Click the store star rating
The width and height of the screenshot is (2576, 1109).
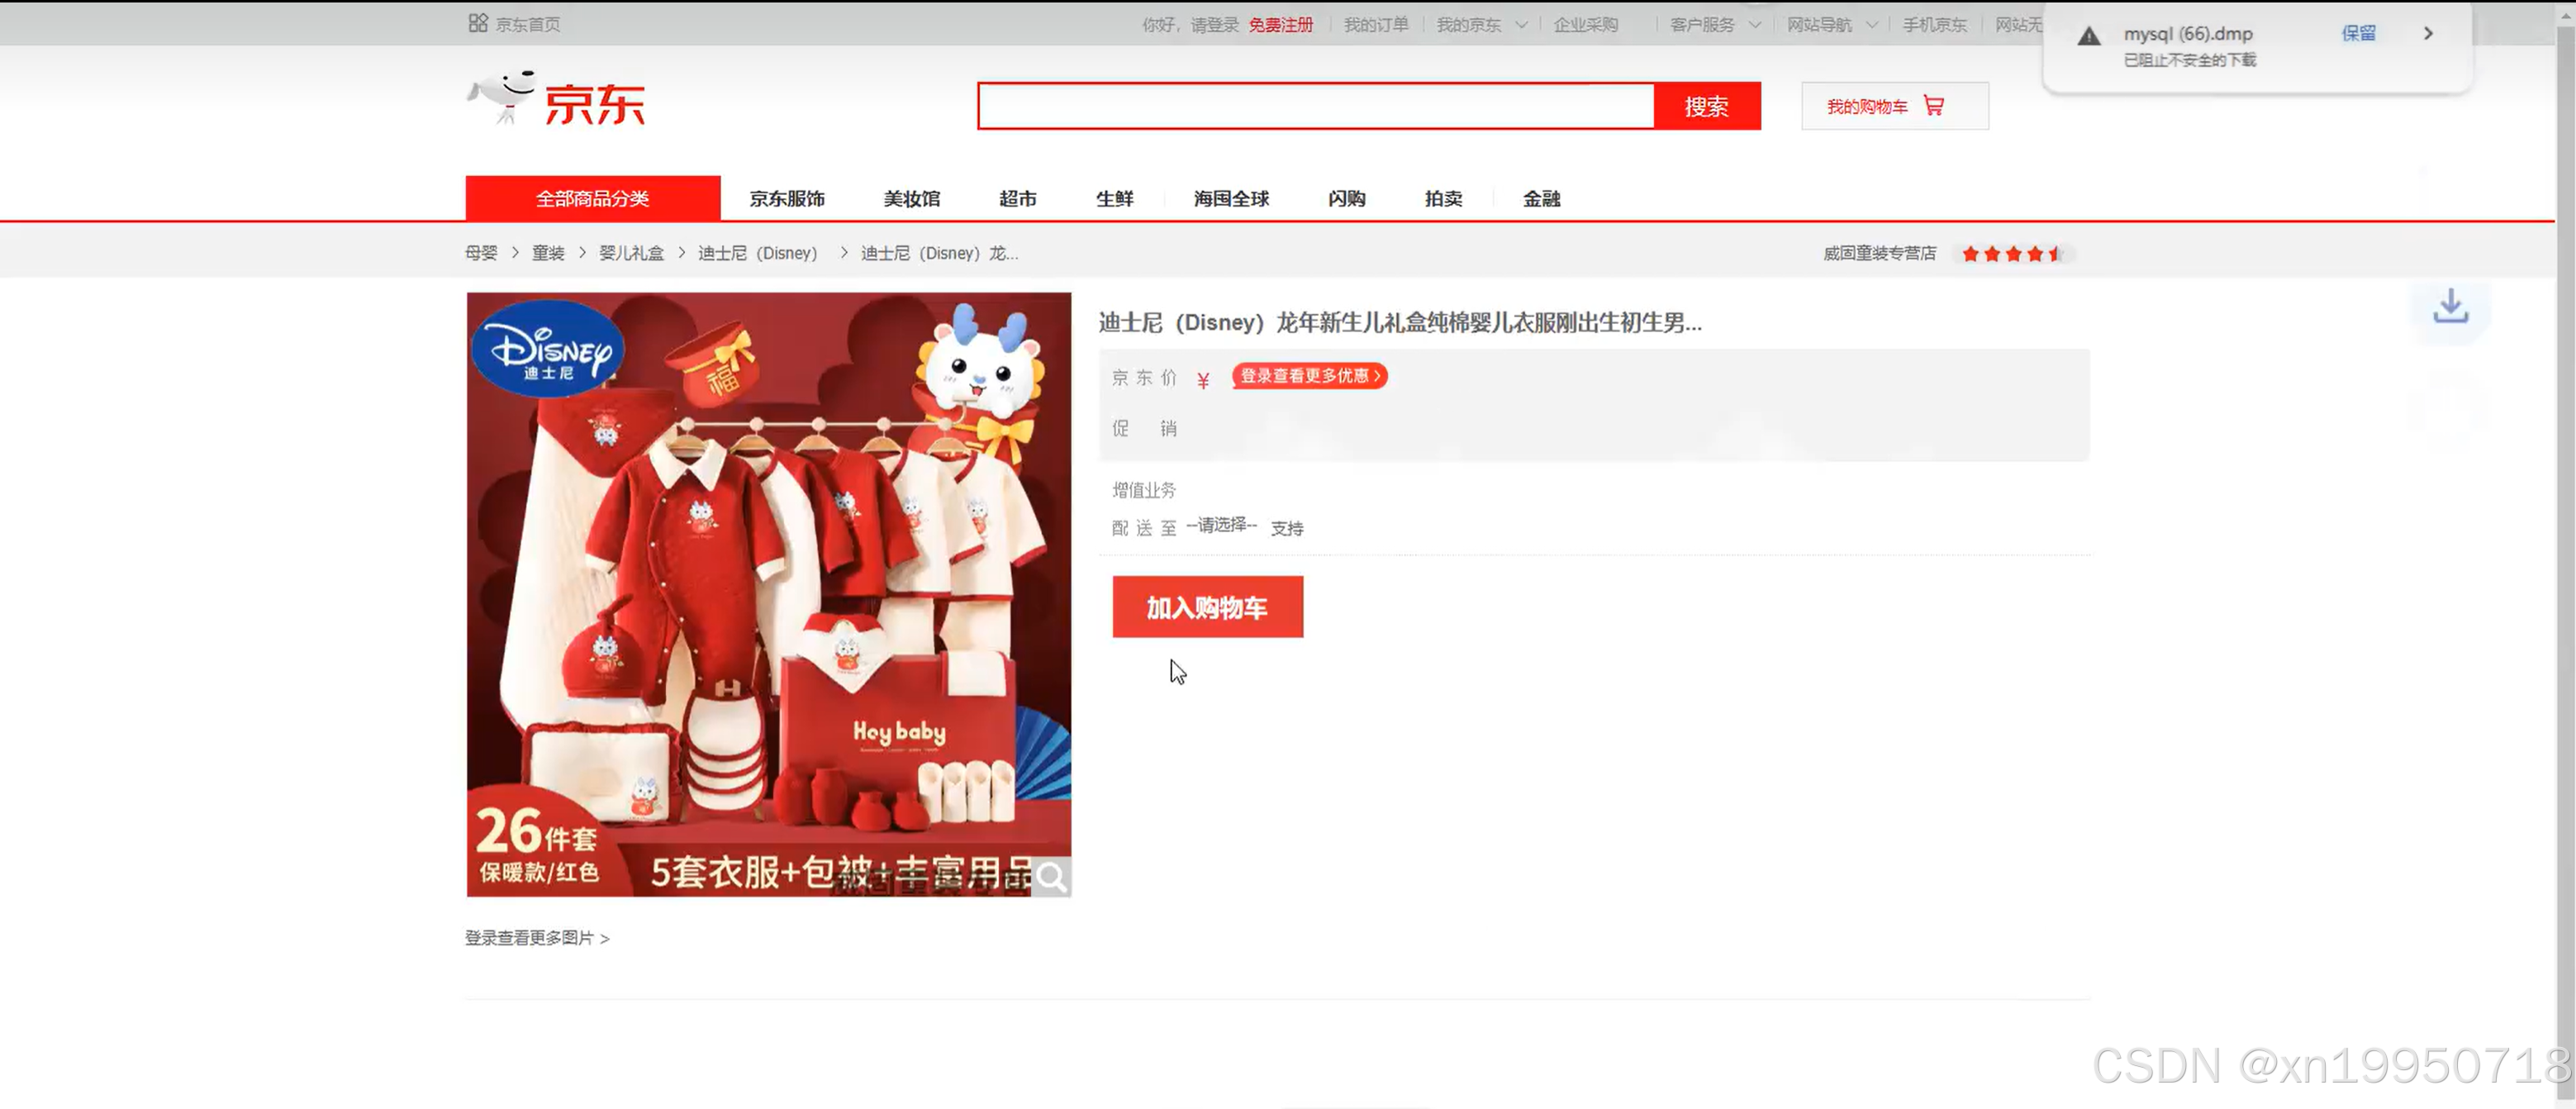(x=2013, y=254)
